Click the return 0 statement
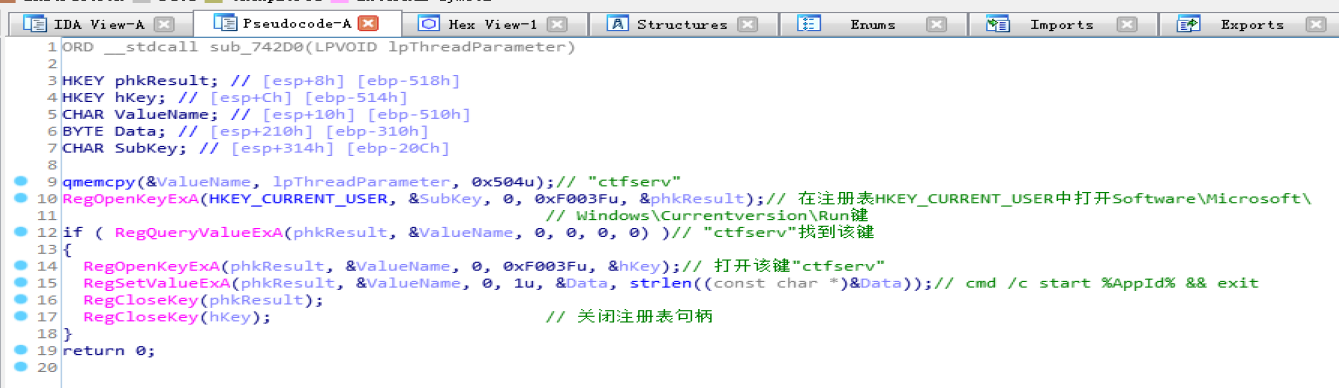Viewport: 1339px width, 388px height. tap(109, 351)
